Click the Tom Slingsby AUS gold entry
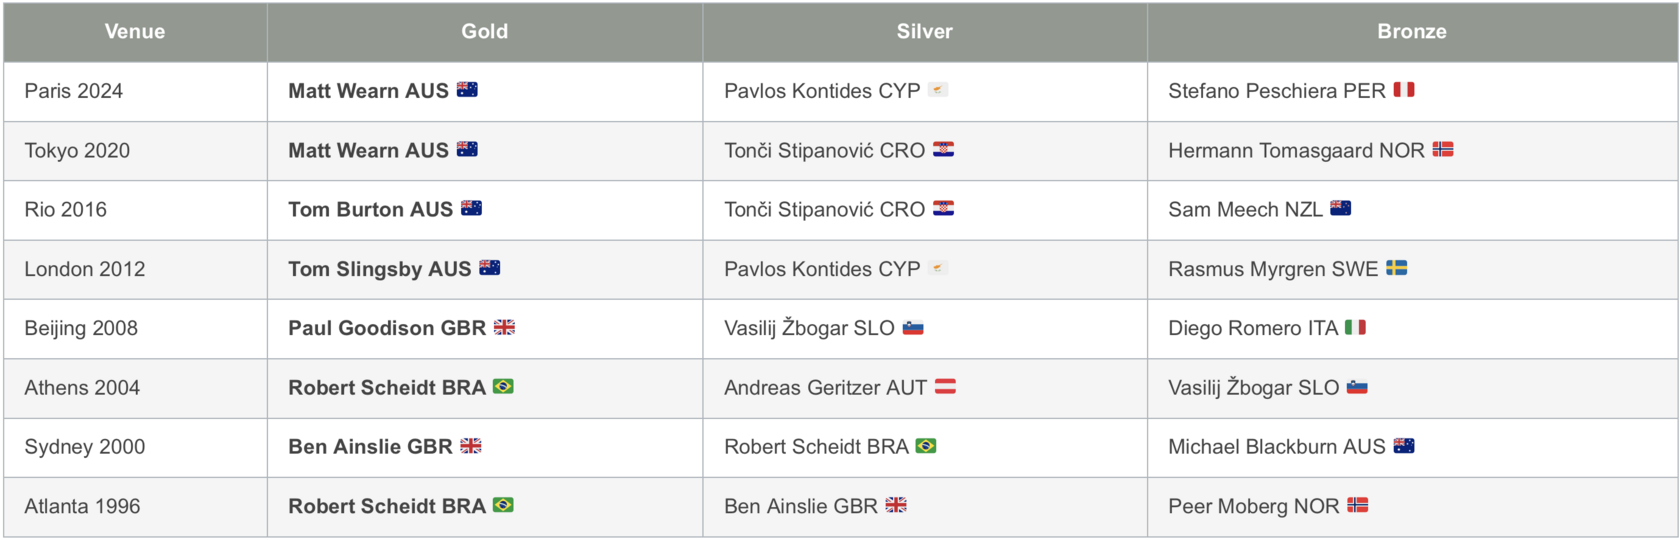This screenshot has width=1680, height=540. (380, 269)
